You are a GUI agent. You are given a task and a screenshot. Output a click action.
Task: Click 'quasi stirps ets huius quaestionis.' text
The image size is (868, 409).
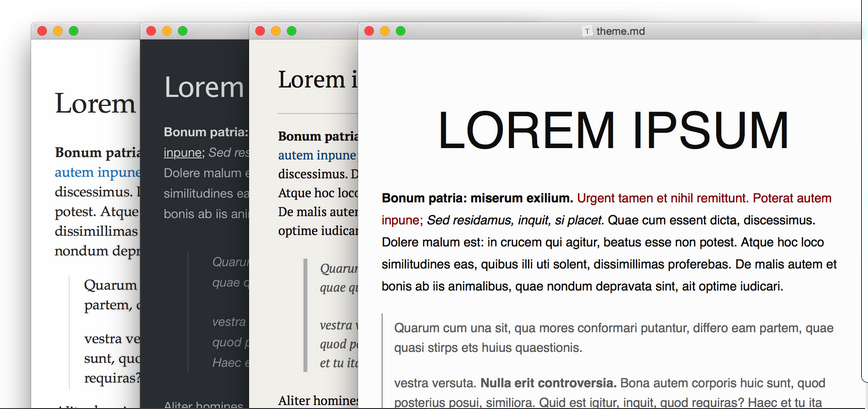tap(488, 348)
